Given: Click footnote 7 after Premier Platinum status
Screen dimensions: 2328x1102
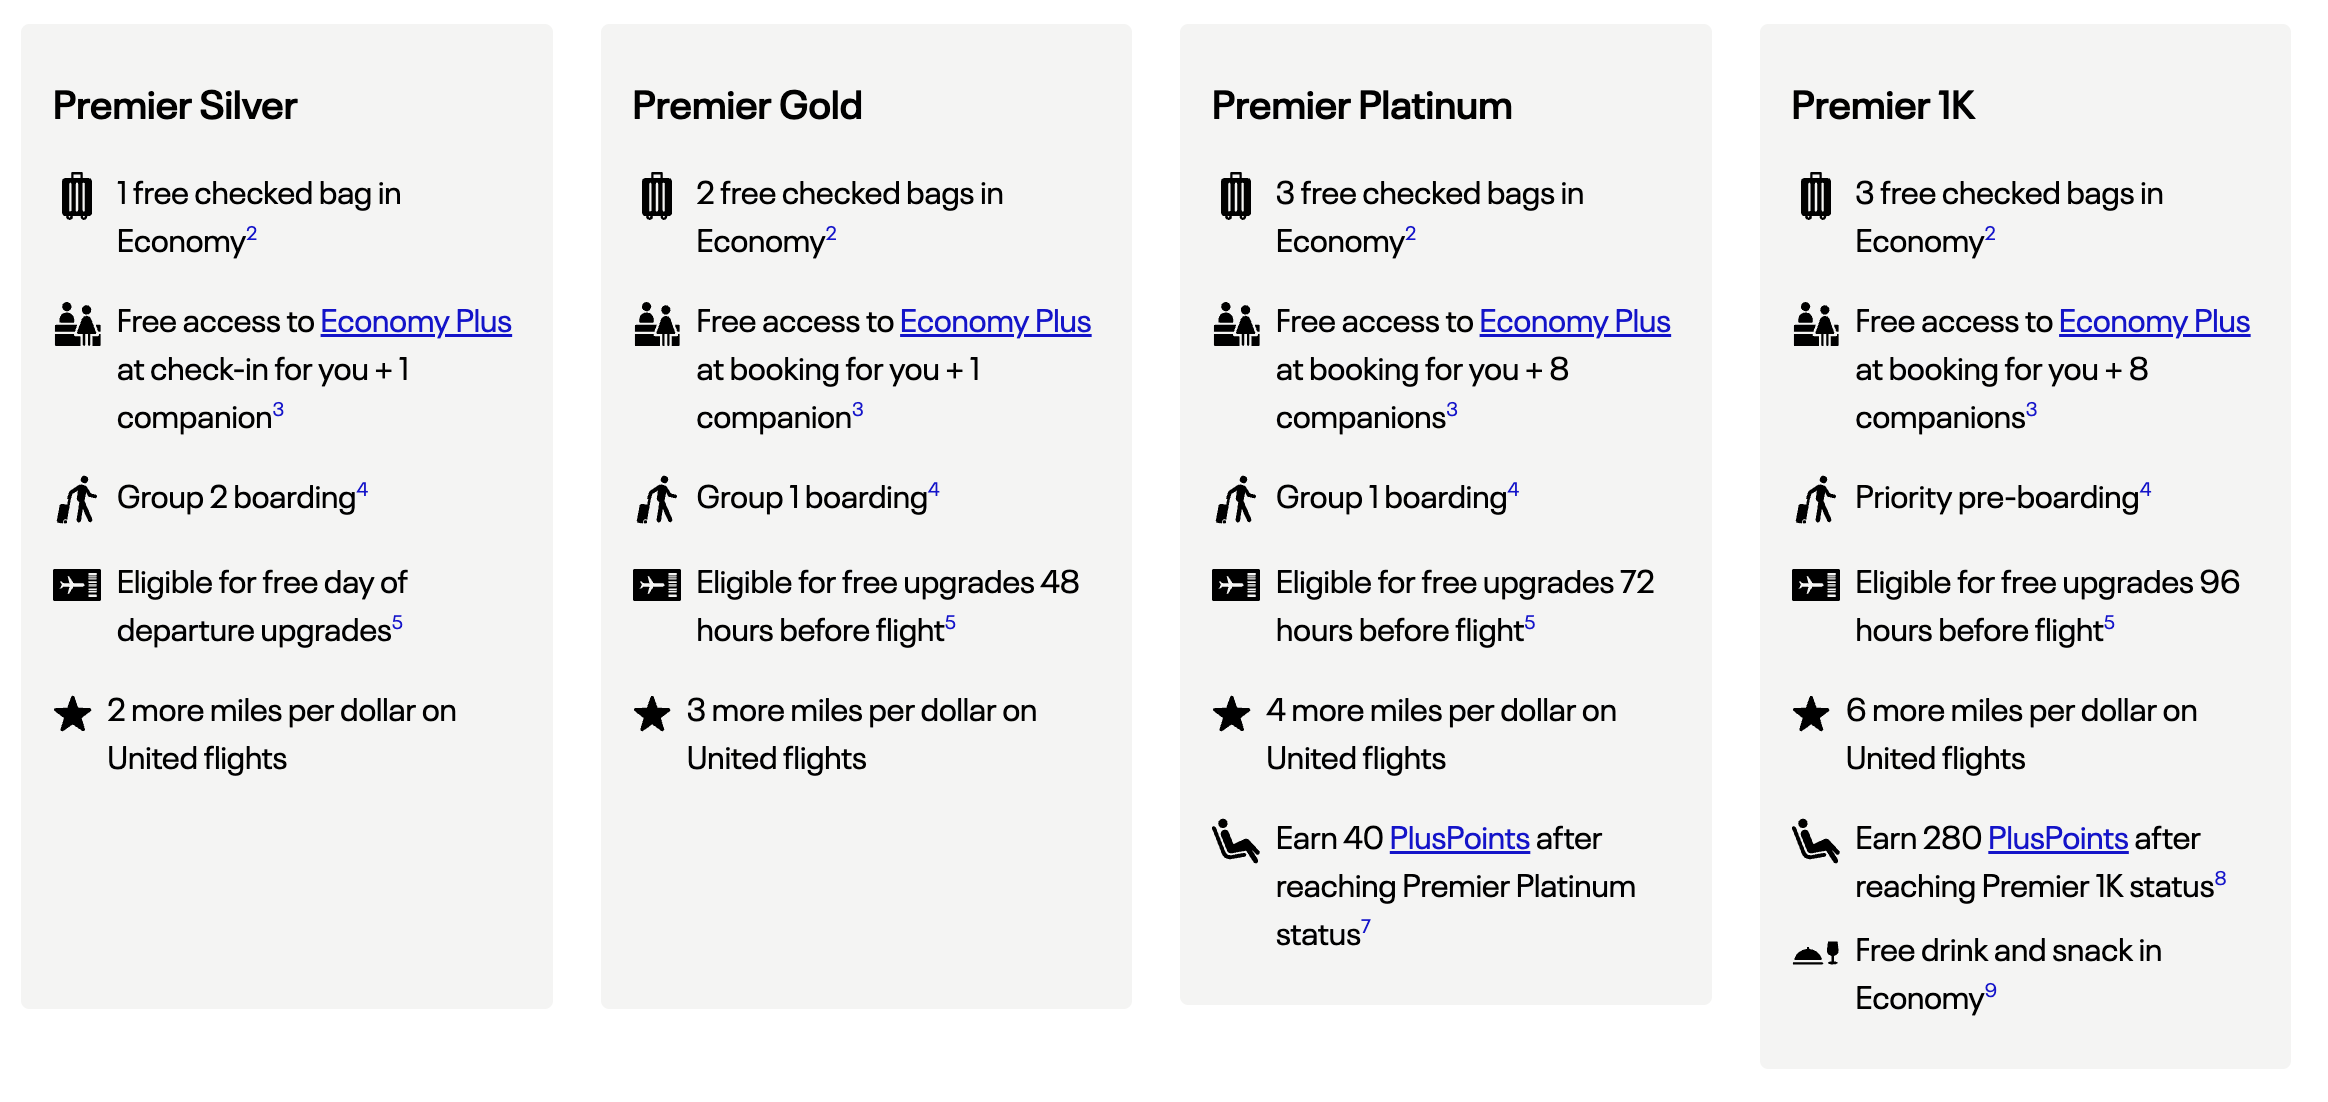Looking at the screenshot, I should [1365, 926].
